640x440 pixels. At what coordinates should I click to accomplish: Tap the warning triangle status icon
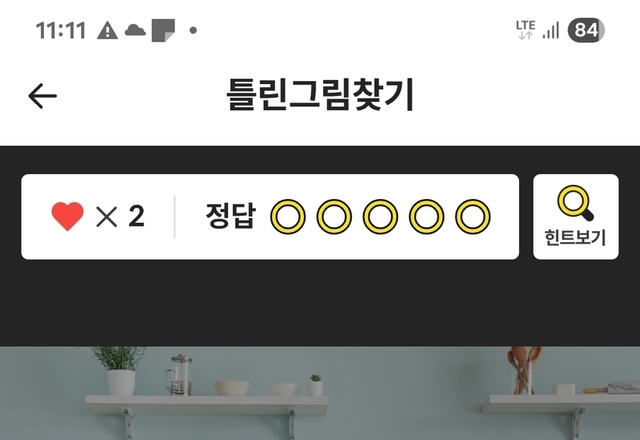click(x=107, y=31)
